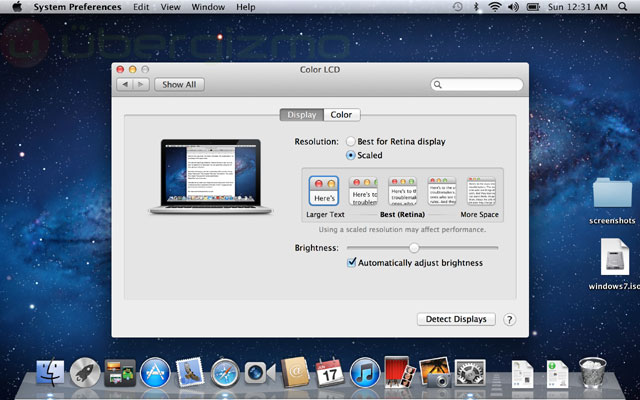Uncheck Automatically adjust brightness
The image size is (640, 400).
coord(352,263)
